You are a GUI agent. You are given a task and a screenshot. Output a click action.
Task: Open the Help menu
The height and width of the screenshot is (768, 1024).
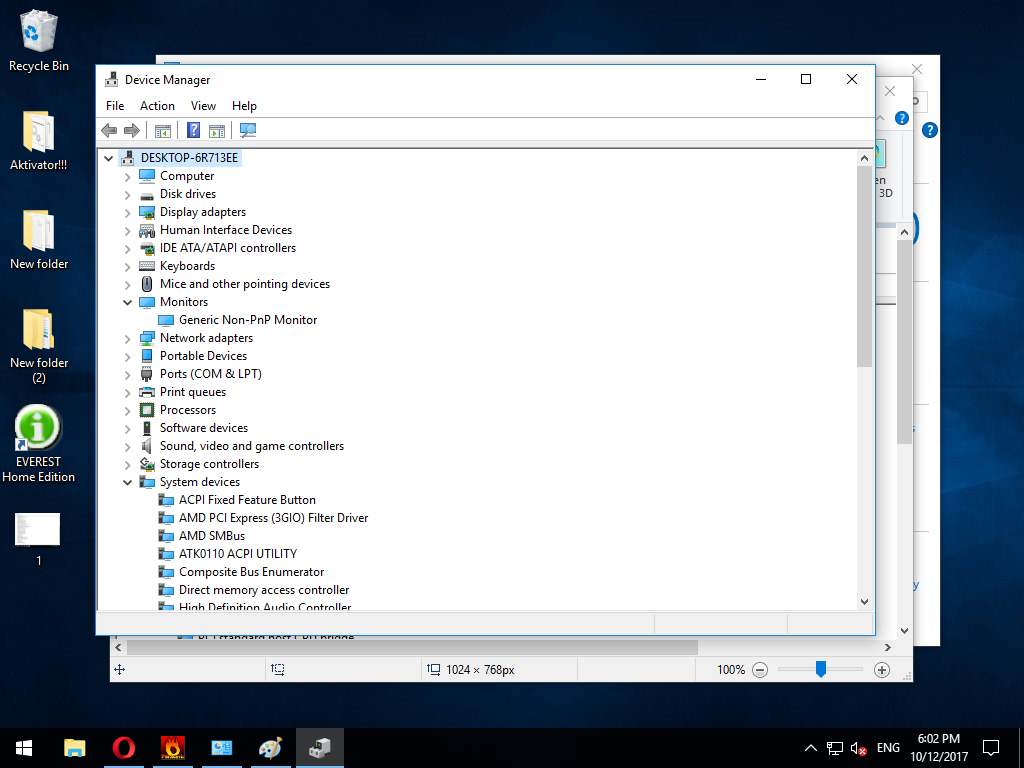[x=244, y=106]
